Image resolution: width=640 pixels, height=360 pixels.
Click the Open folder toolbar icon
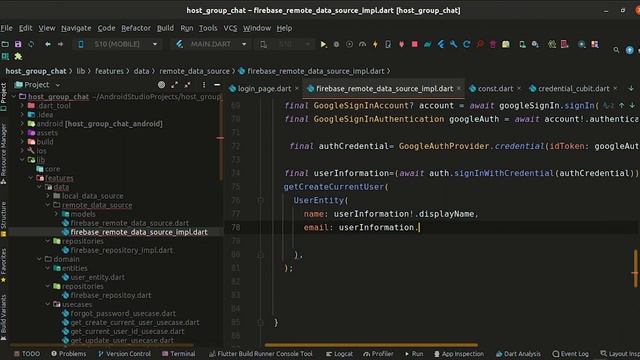tap(5, 44)
